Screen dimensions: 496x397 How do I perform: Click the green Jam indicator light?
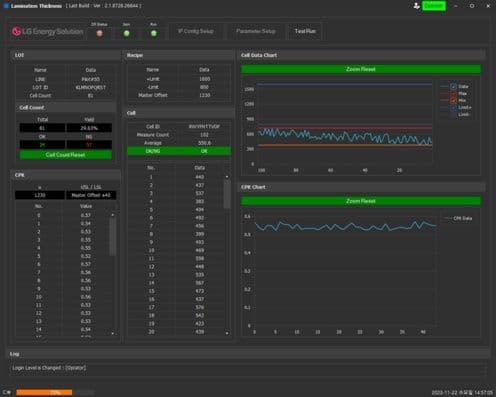tap(126, 33)
